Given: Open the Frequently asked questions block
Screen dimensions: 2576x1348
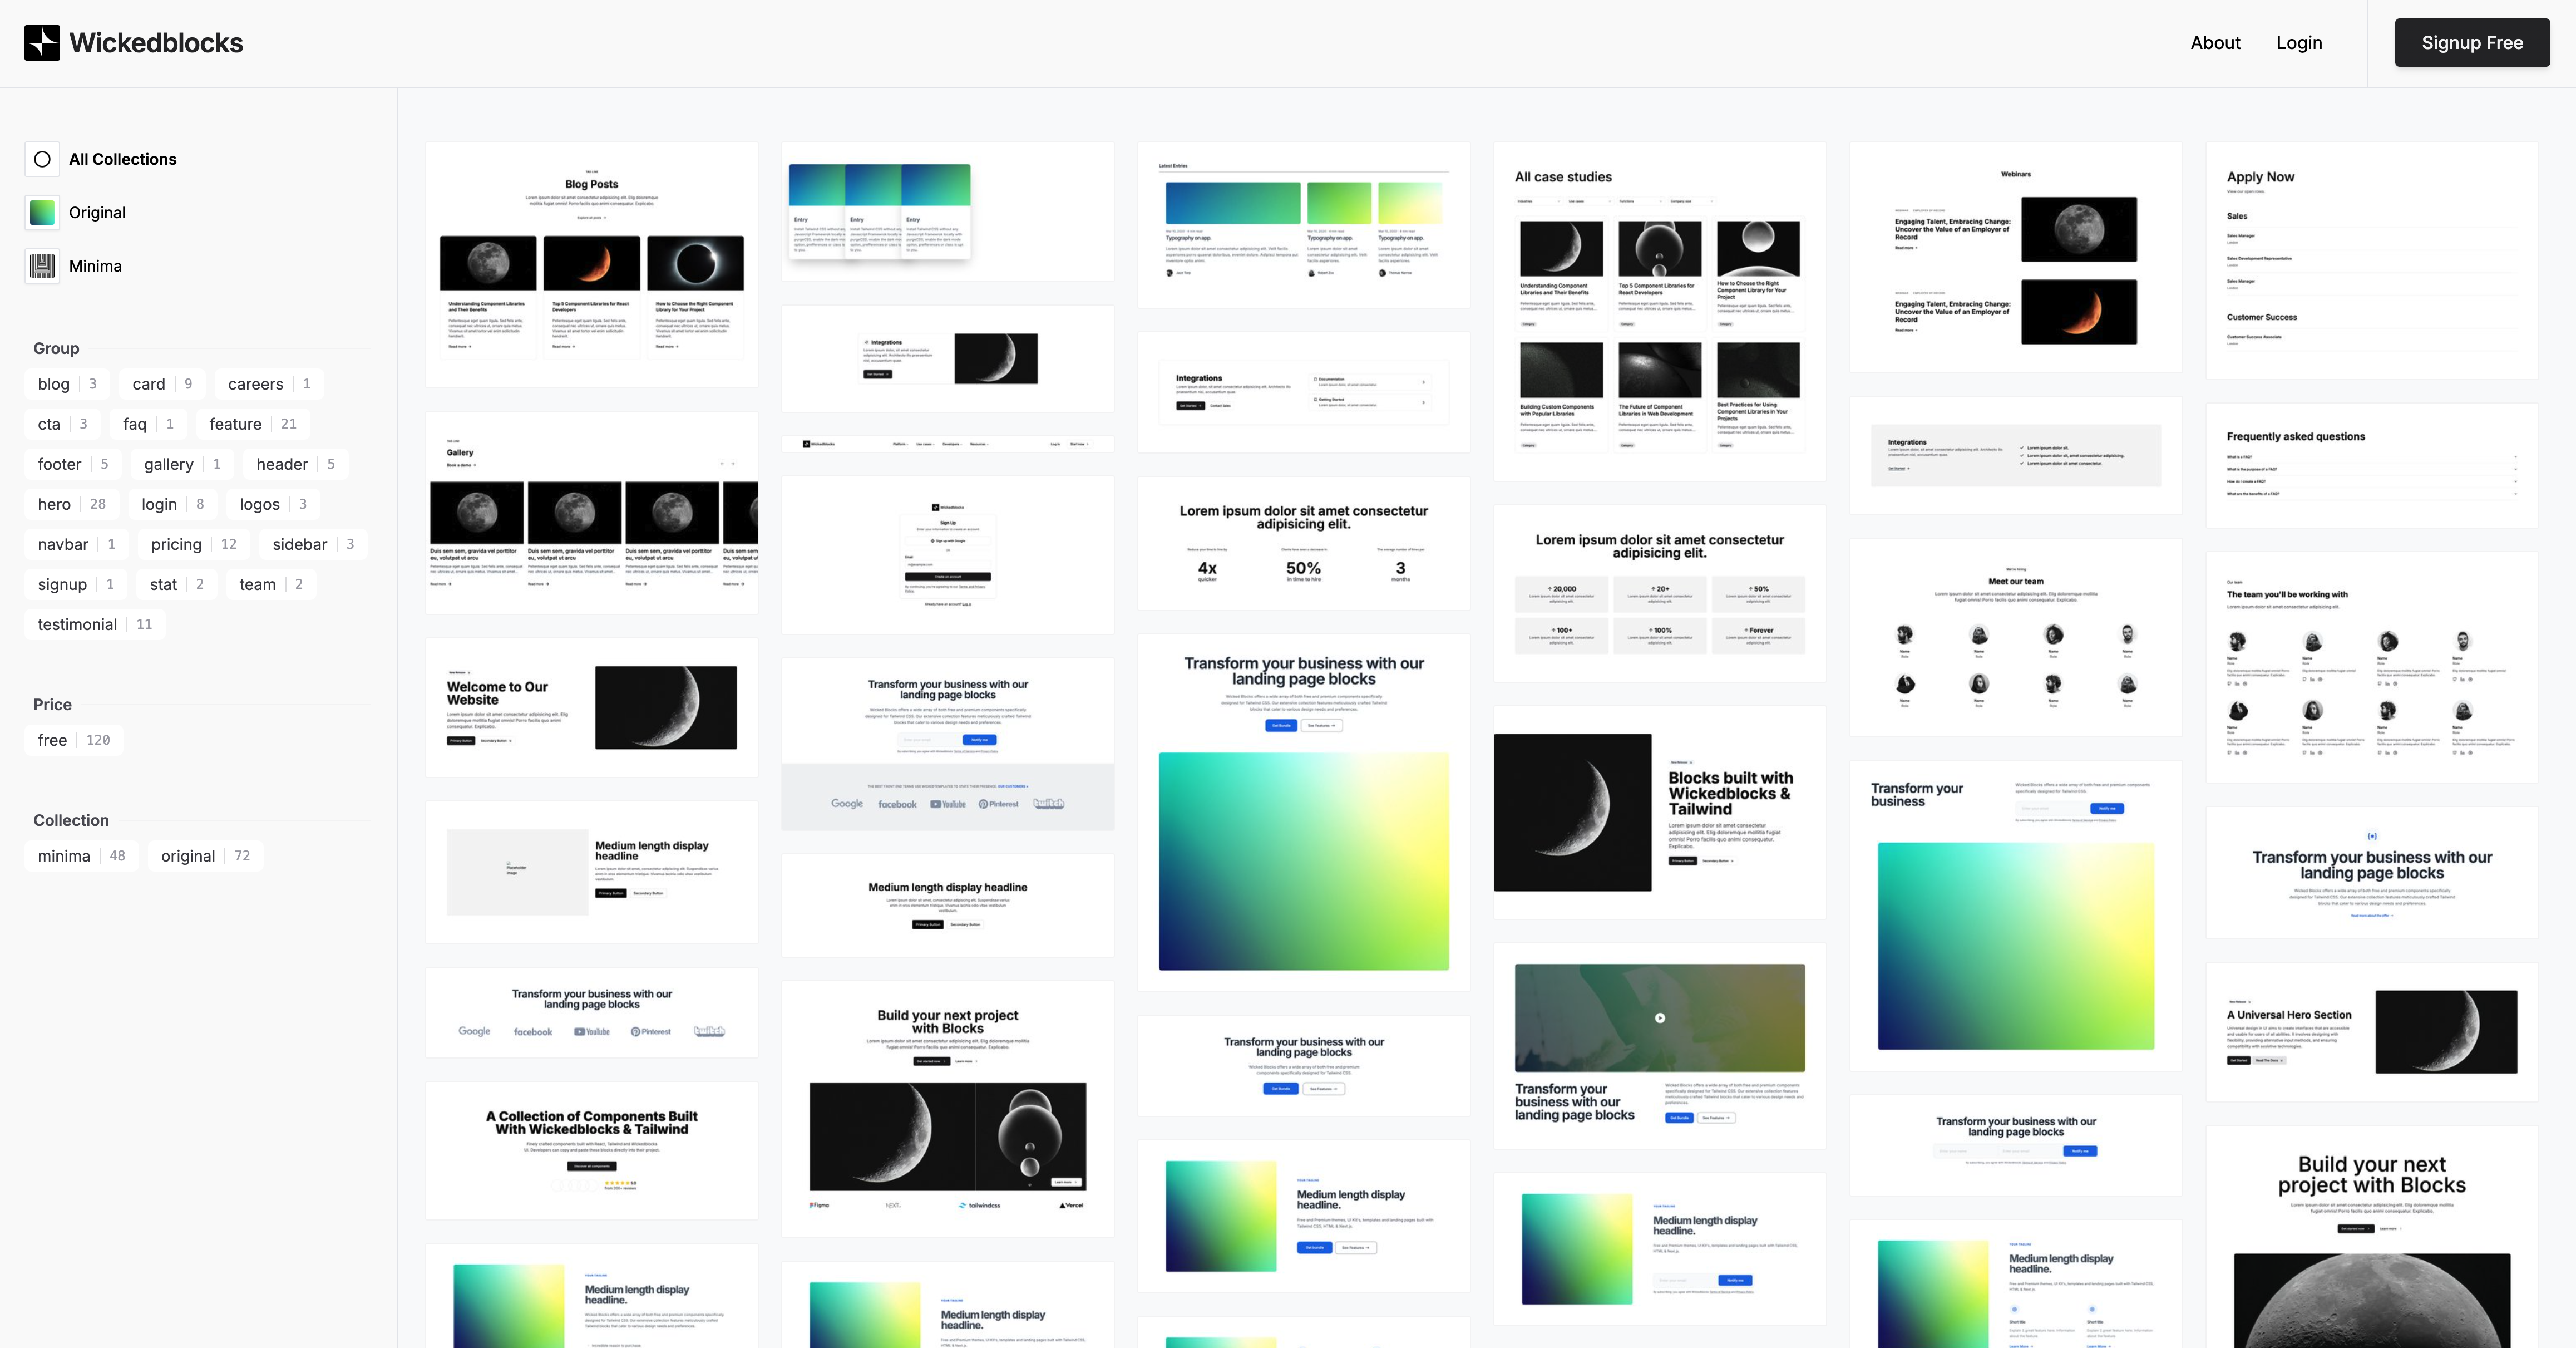Looking at the screenshot, I should tap(2371, 465).
